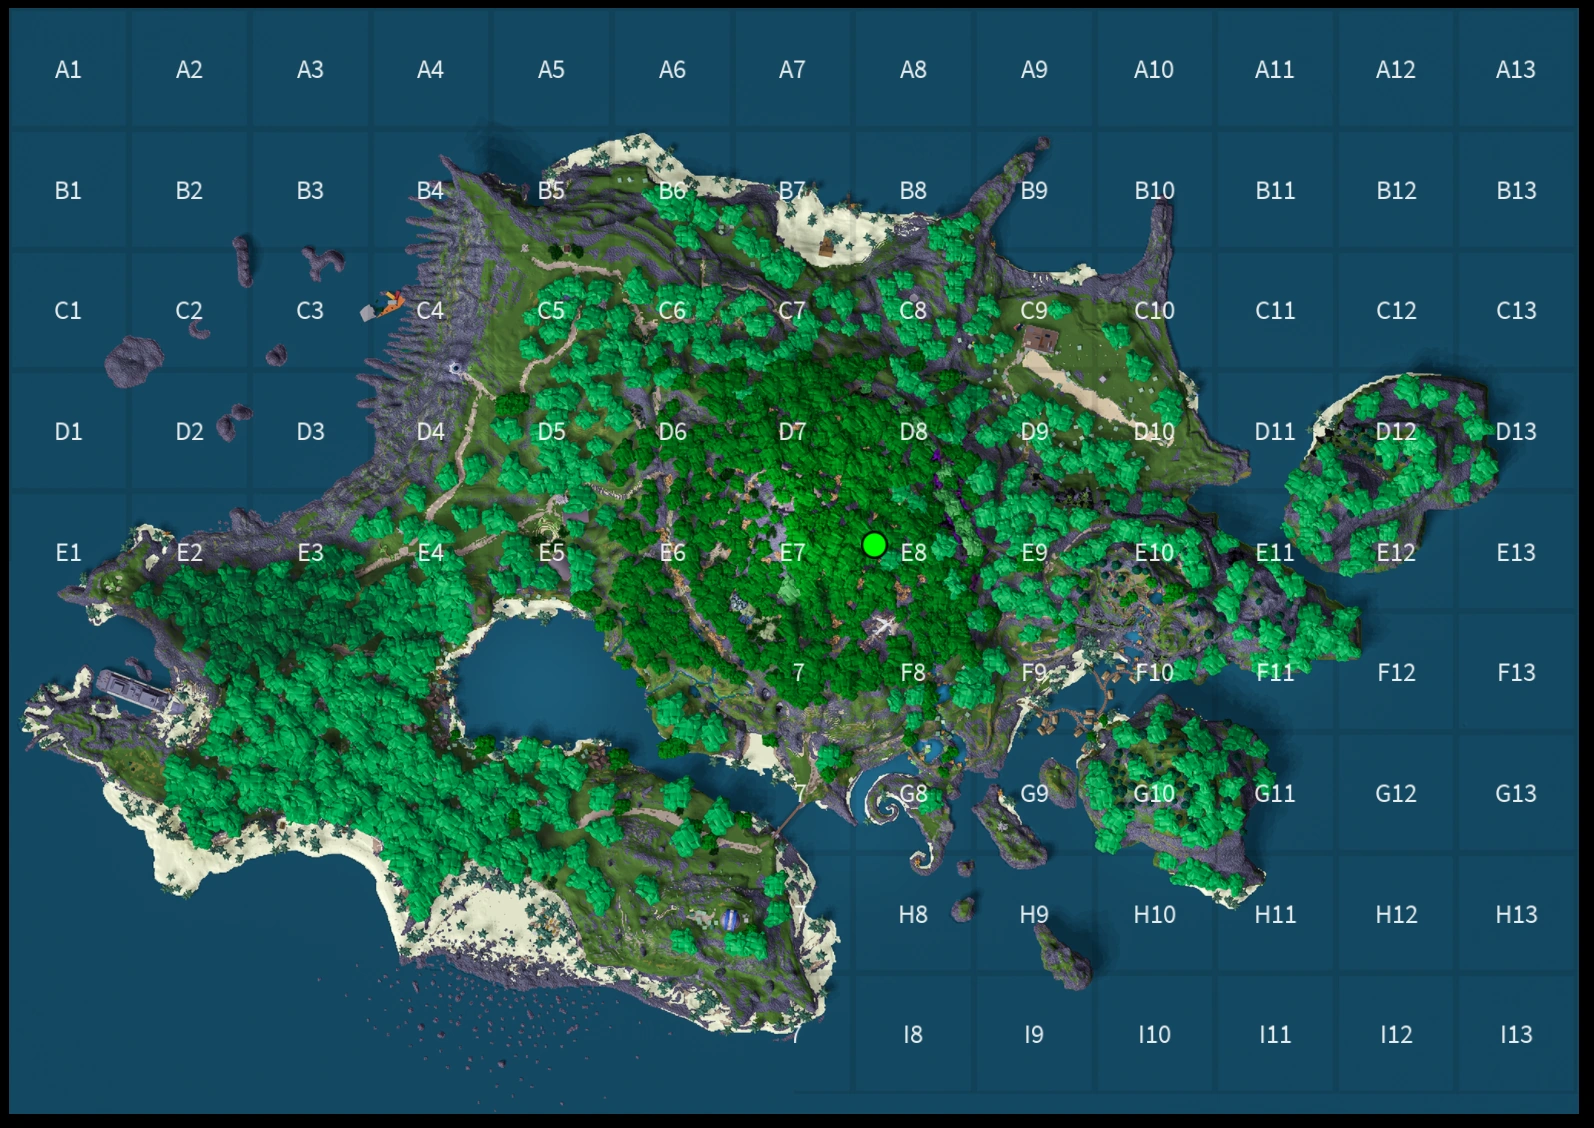Select grid cell label A13
1594x1128 pixels.
(1516, 70)
